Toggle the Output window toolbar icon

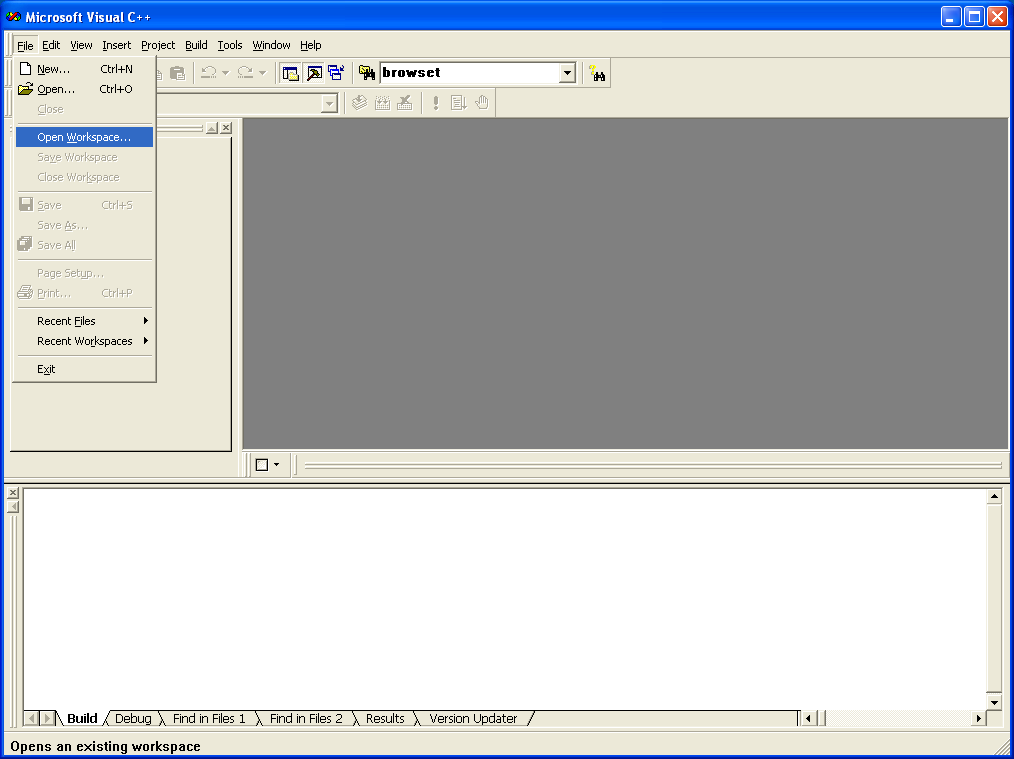tap(314, 73)
